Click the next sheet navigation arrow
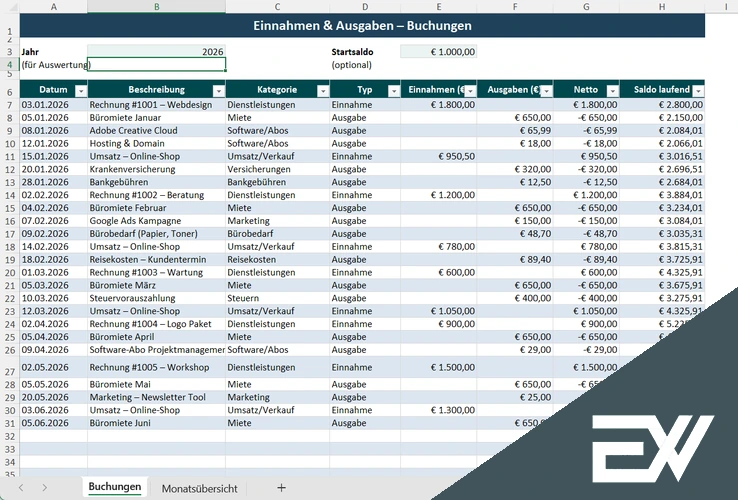 tap(45, 487)
